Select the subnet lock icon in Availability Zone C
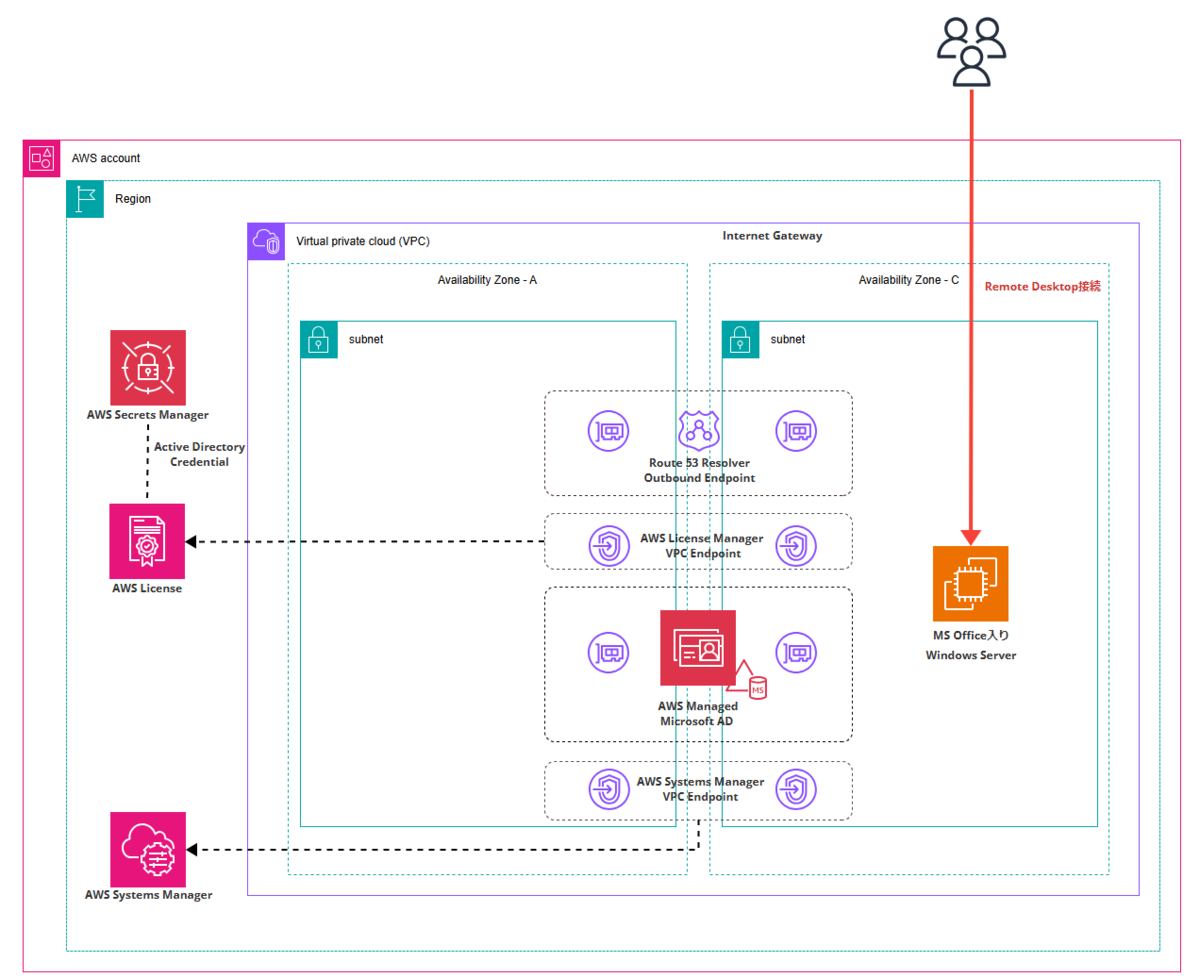The height and width of the screenshot is (978, 1200). (x=741, y=339)
